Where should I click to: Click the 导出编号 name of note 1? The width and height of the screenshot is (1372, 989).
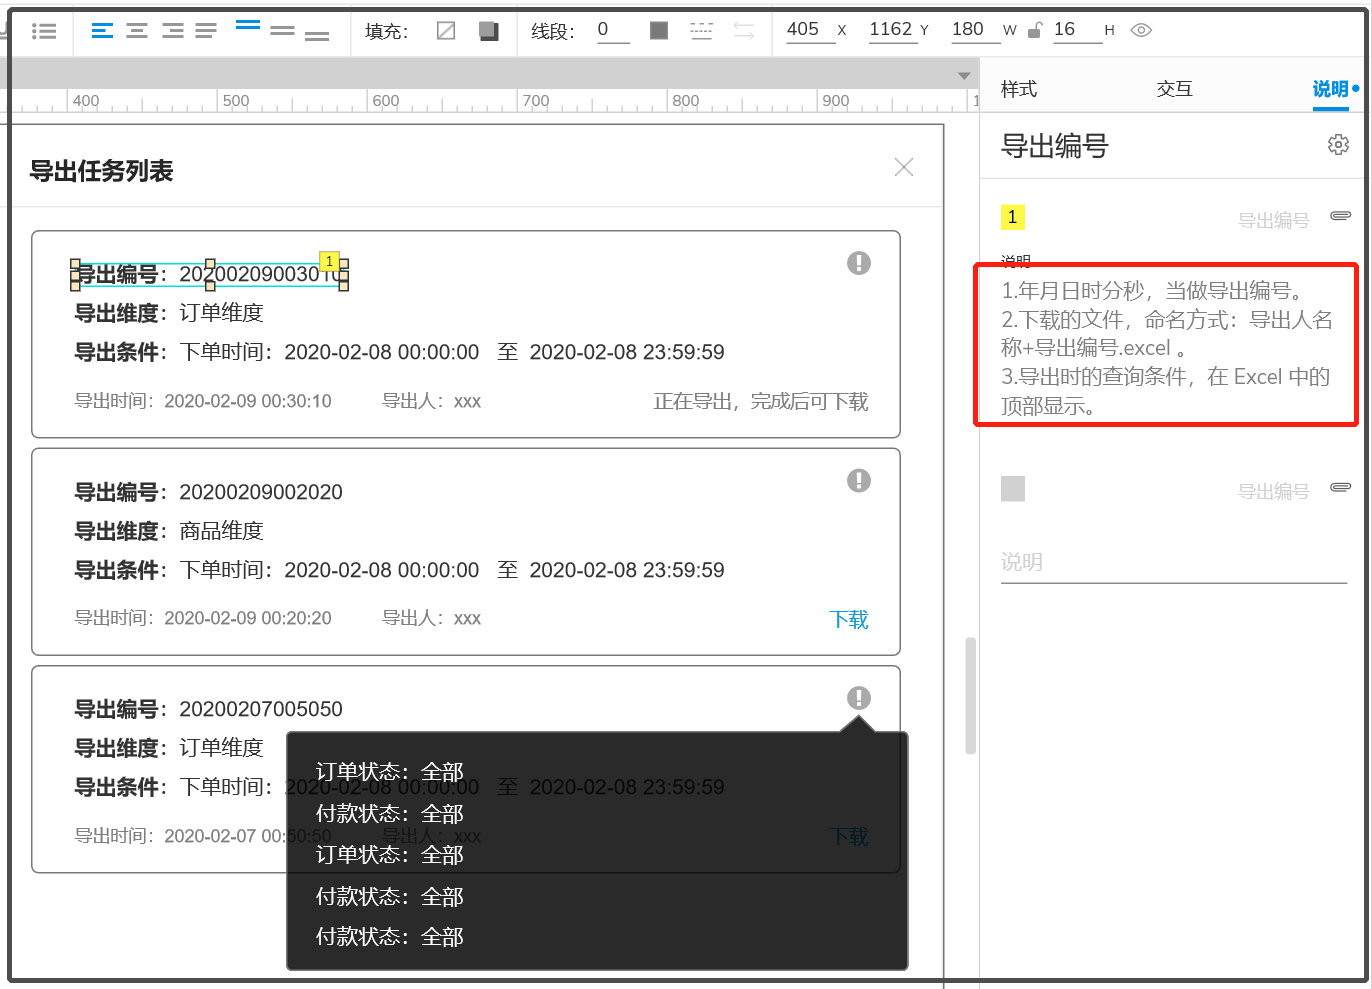tap(1273, 221)
